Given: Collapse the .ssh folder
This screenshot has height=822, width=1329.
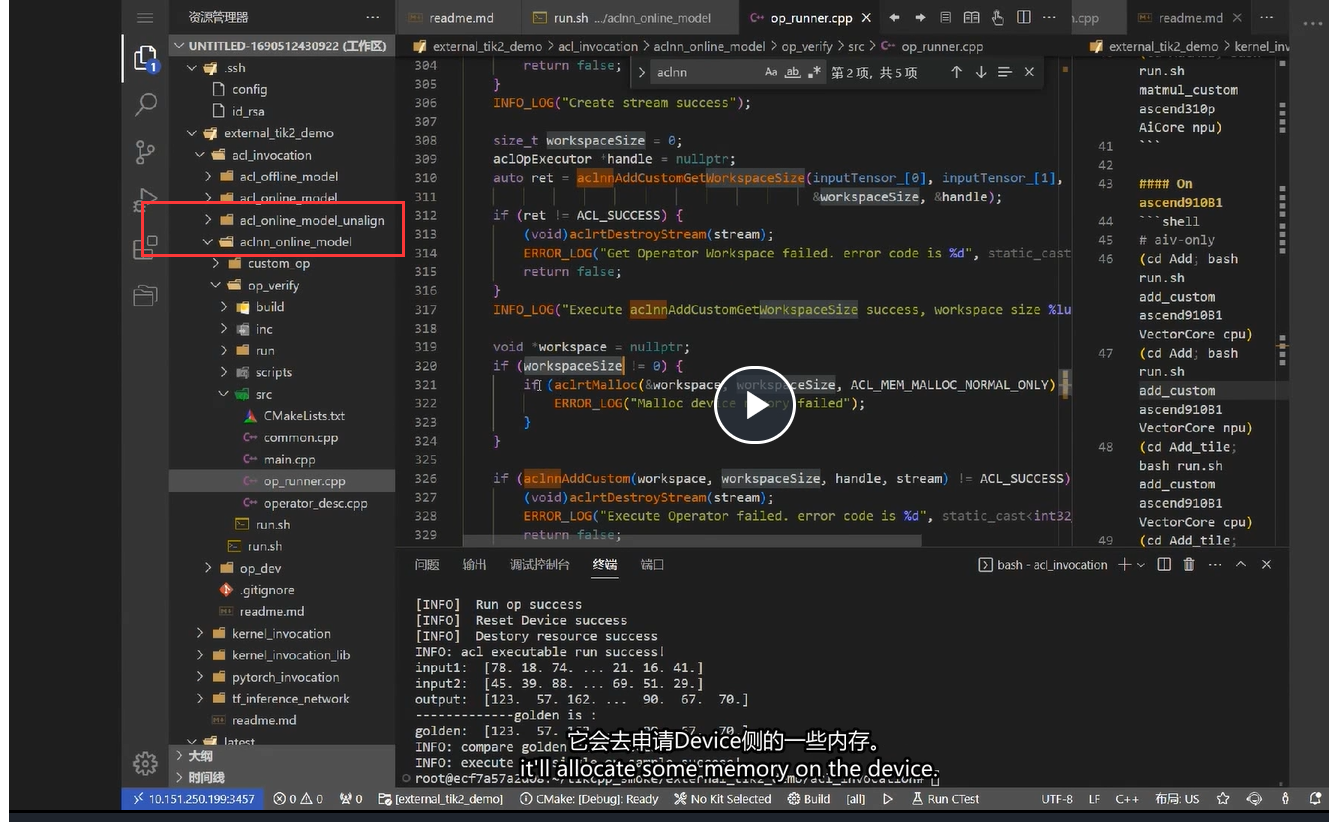Looking at the screenshot, I should (x=192, y=68).
